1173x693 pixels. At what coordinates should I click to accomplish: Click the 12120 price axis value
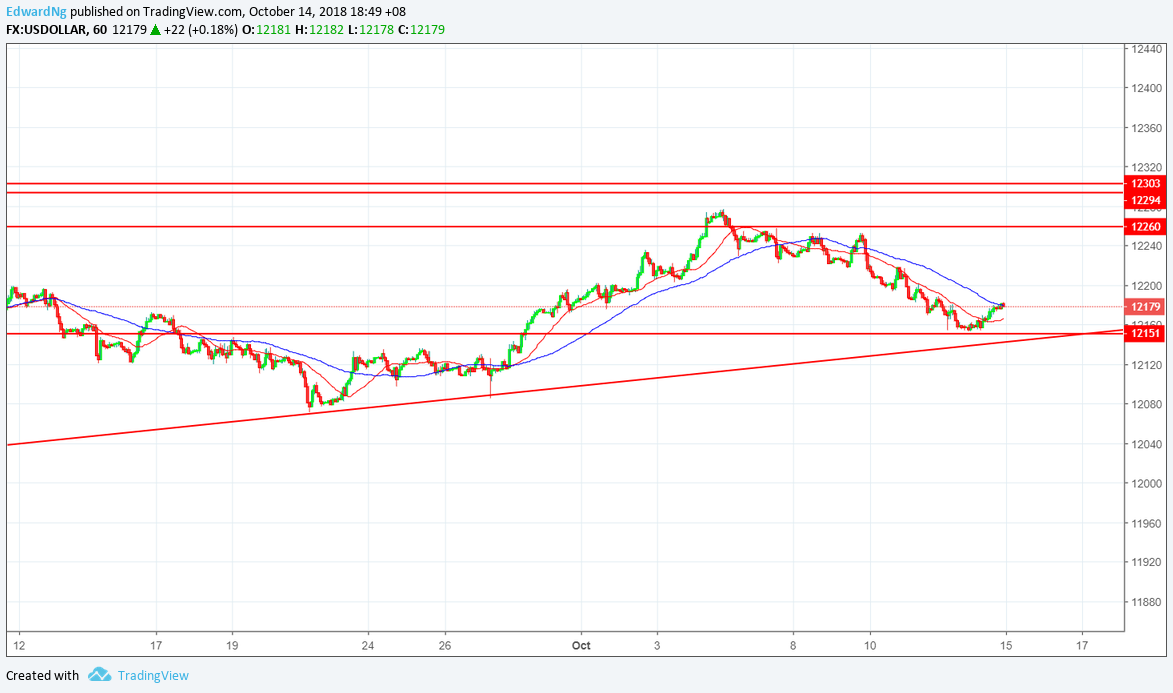tap(1145, 365)
